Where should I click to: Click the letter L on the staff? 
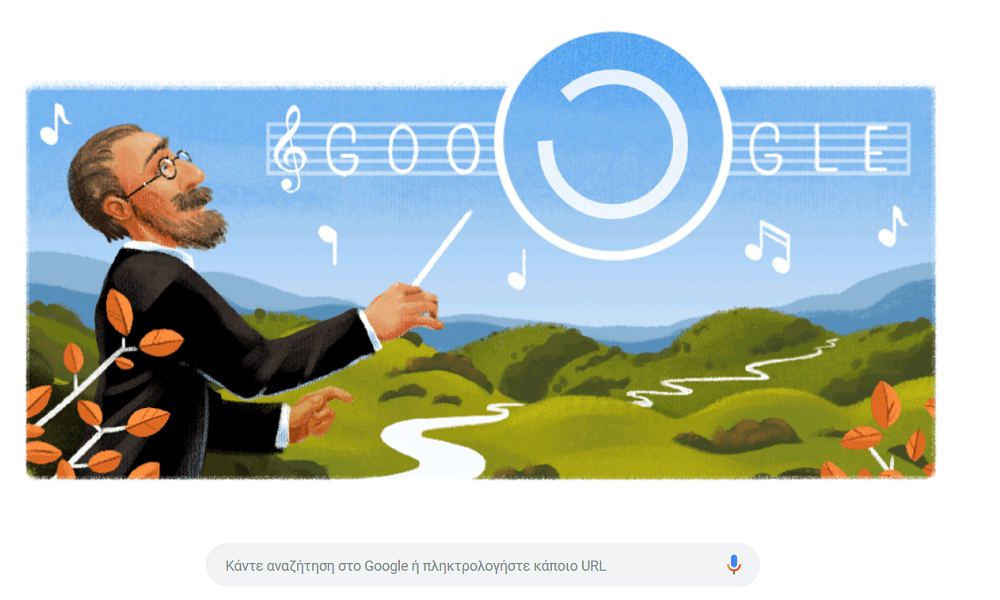825,149
